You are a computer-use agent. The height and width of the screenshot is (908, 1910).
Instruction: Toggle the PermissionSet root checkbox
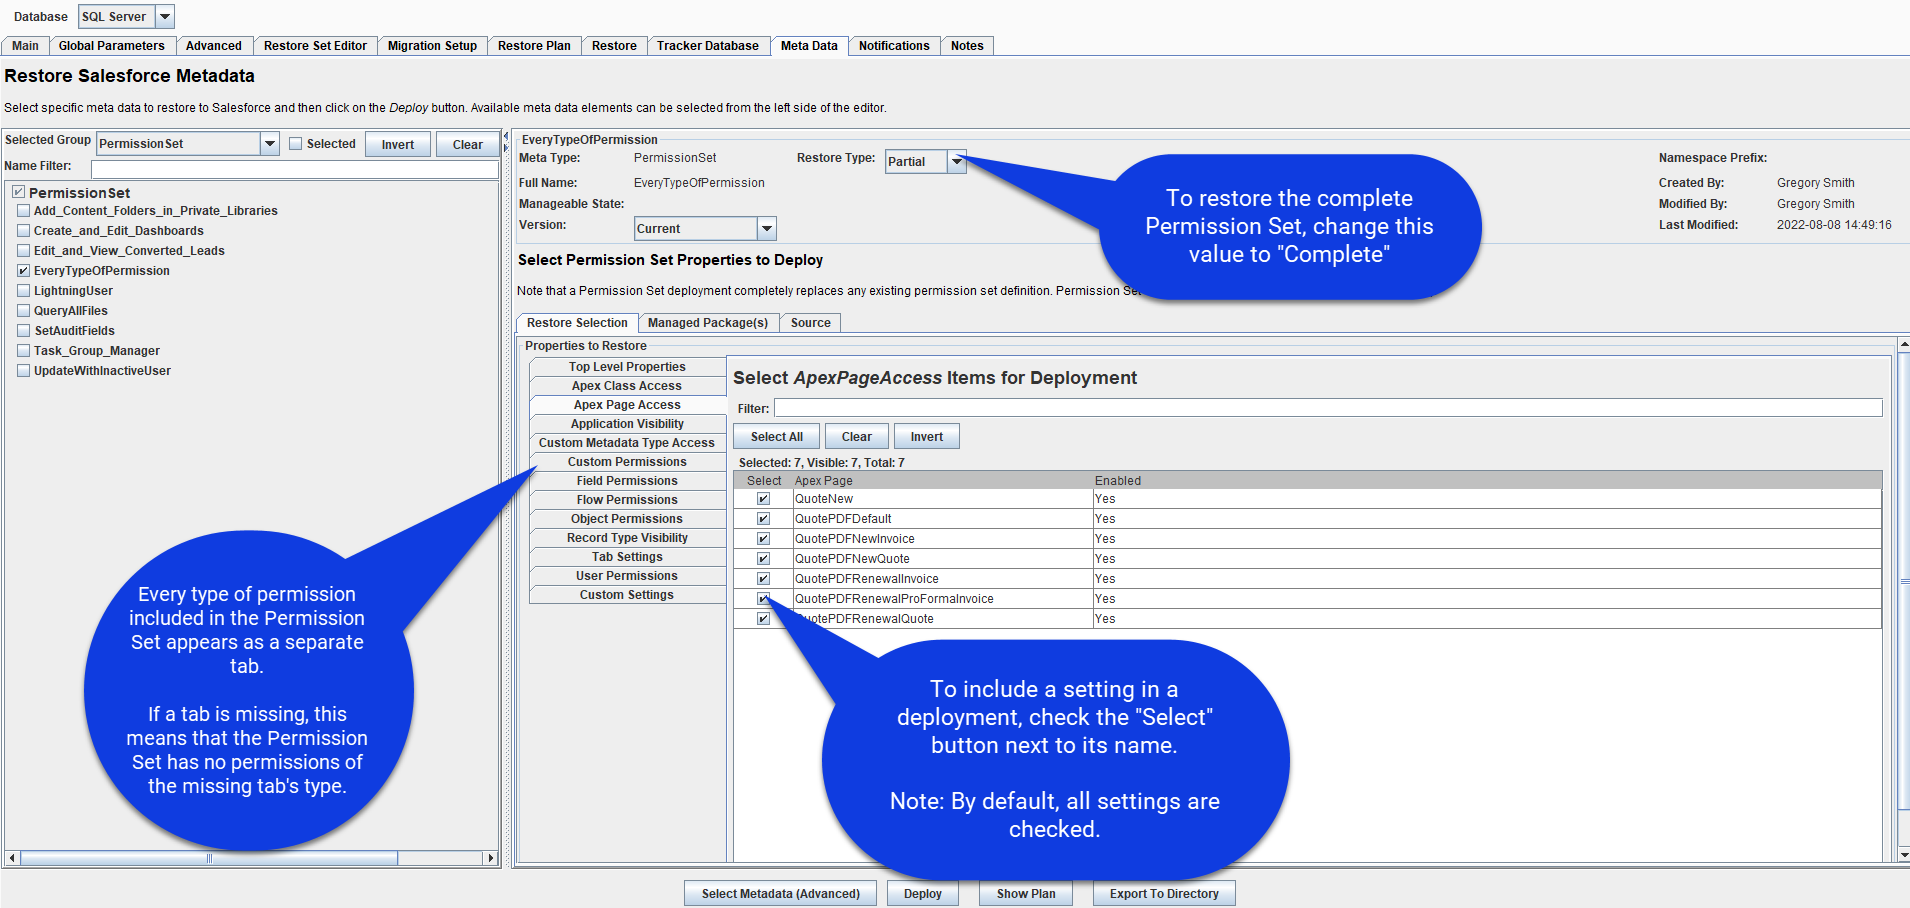click(x=18, y=192)
